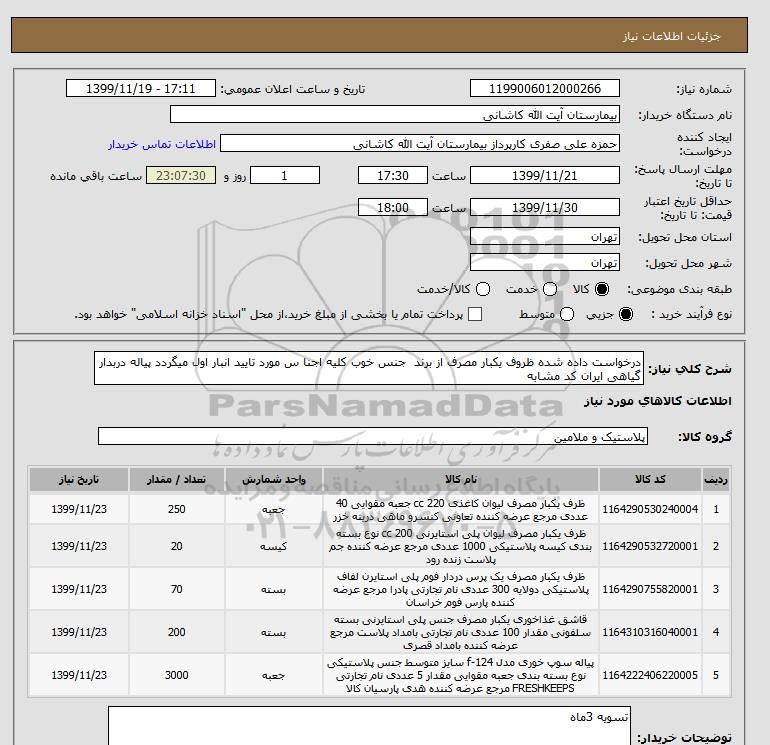The height and width of the screenshot is (745, 770).
Task: Click unit جعبه in row 5
Action: pos(274,676)
